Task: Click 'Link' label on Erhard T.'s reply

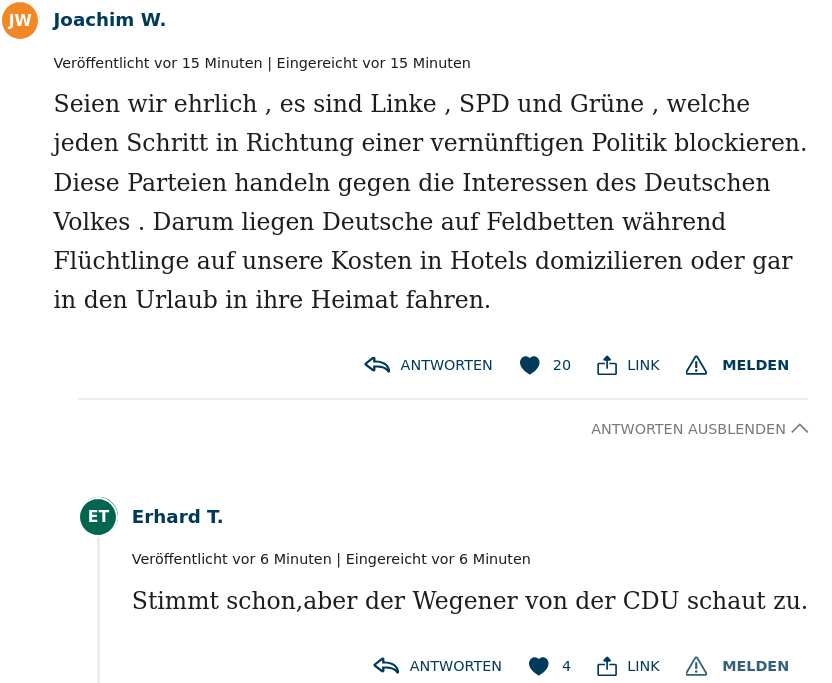Action: (x=643, y=666)
